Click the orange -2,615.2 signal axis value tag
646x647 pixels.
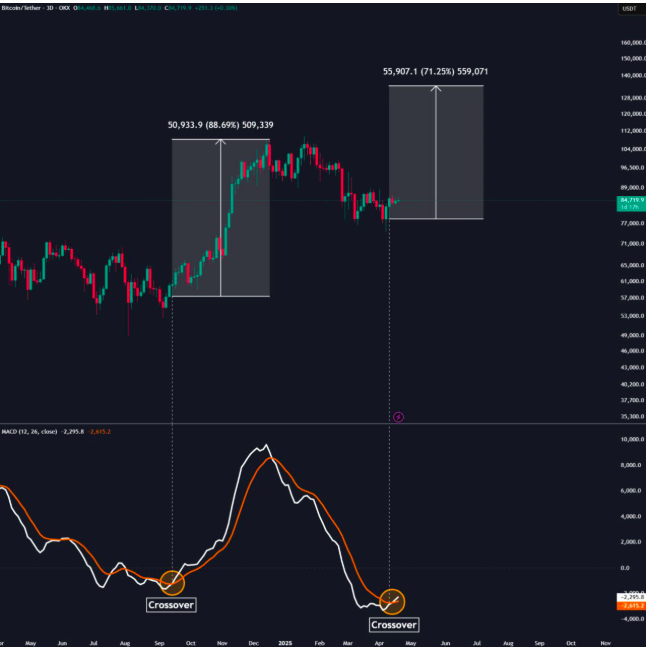[631, 606]
